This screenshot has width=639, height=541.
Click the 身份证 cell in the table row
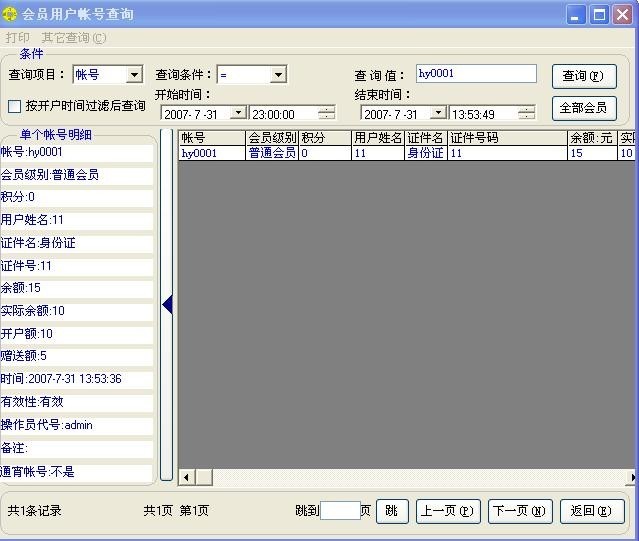[426, 153]
